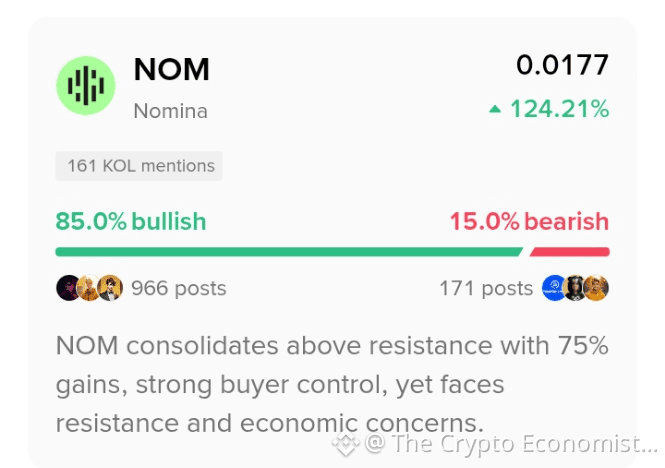Click the green price-up triangle arrow
The width and height of the screenshot is (665, 468).
[x=495, y=110]
